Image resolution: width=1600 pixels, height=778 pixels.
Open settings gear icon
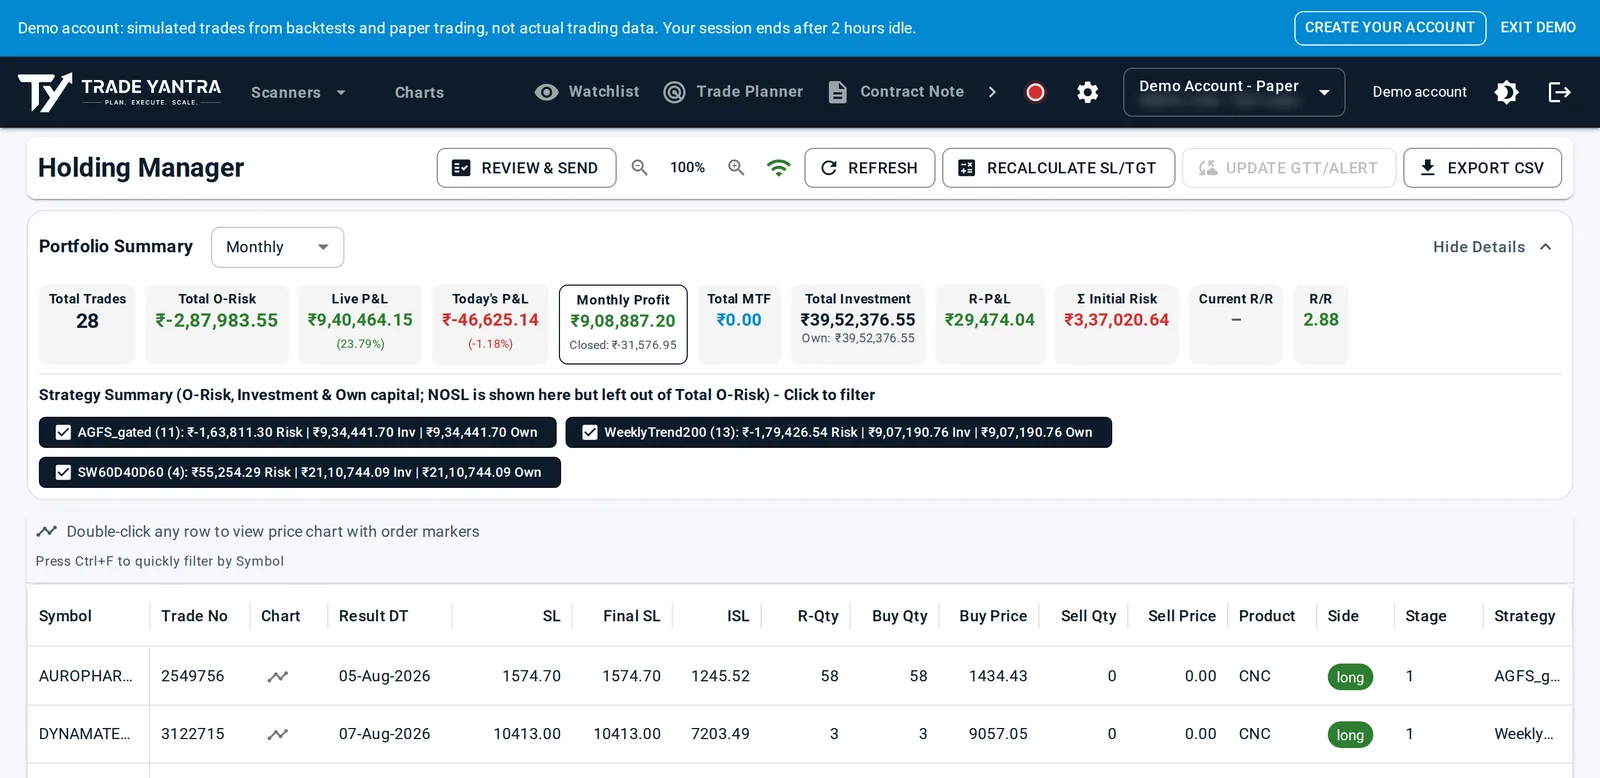coord(1088,92)
